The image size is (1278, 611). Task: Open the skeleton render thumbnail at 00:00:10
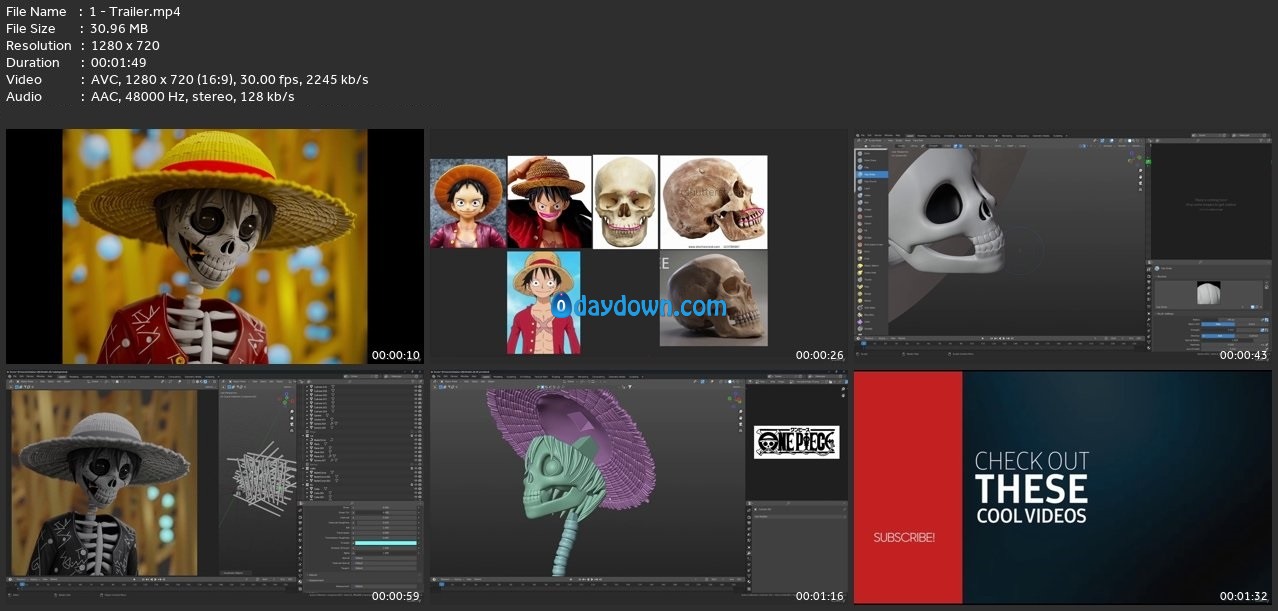click(215, 247)
